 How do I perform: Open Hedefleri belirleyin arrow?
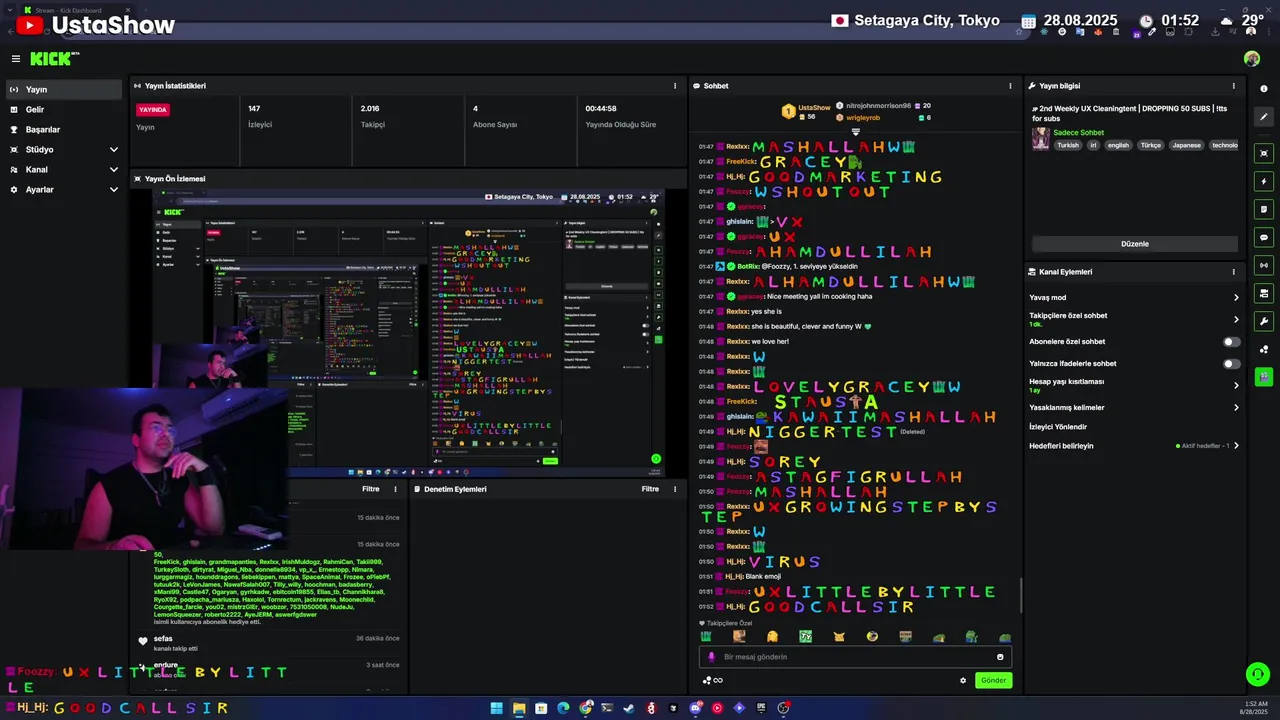pyautogui.click(x=1236, y=446)
